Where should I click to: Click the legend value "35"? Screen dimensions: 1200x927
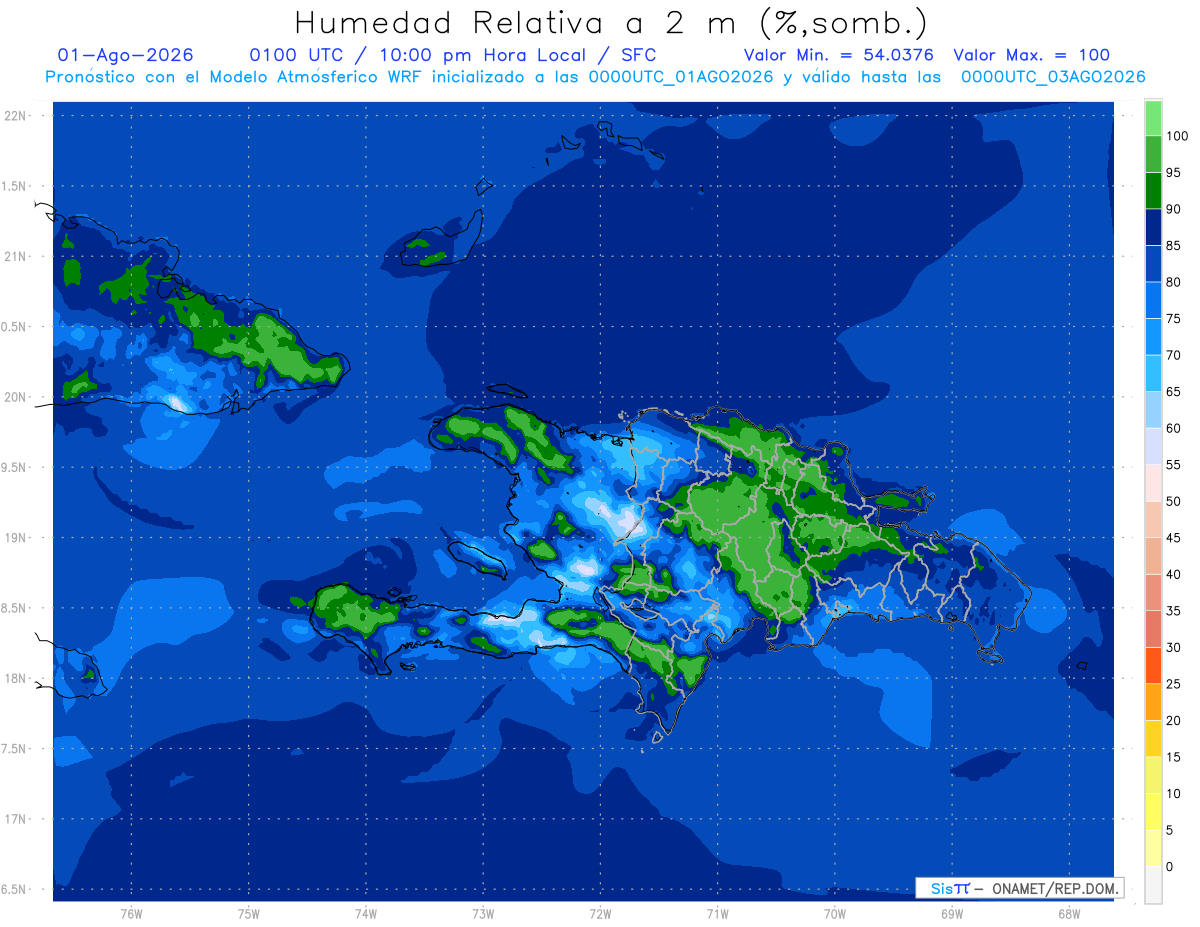(x=1173, y=611)
